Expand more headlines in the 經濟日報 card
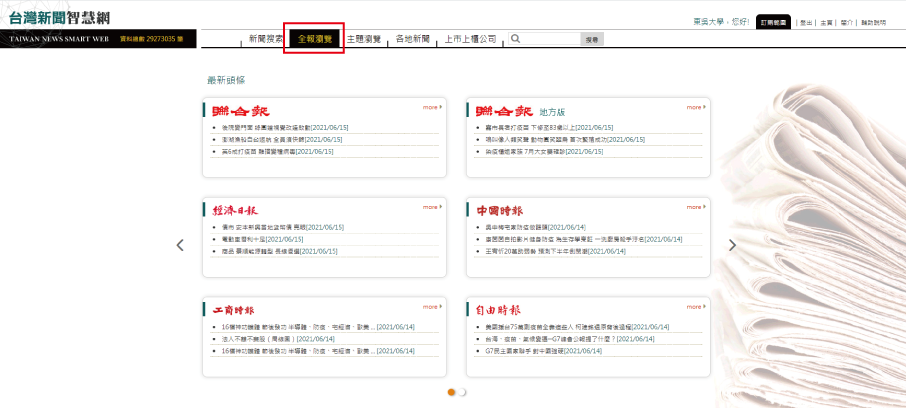 (432, 207)
